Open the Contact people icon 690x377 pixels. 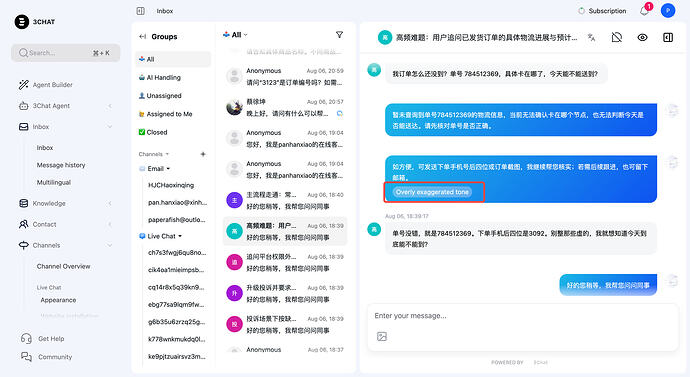click(24, 224)
